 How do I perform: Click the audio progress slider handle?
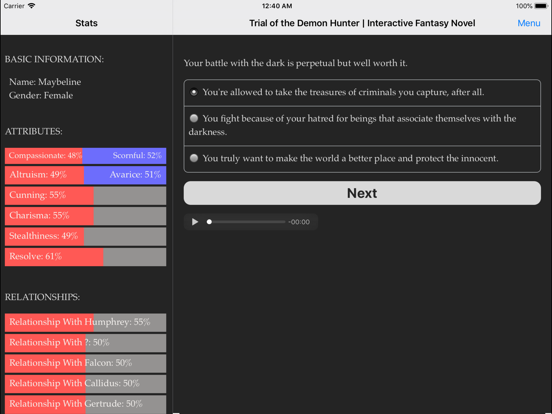click(x=209, y=222)
